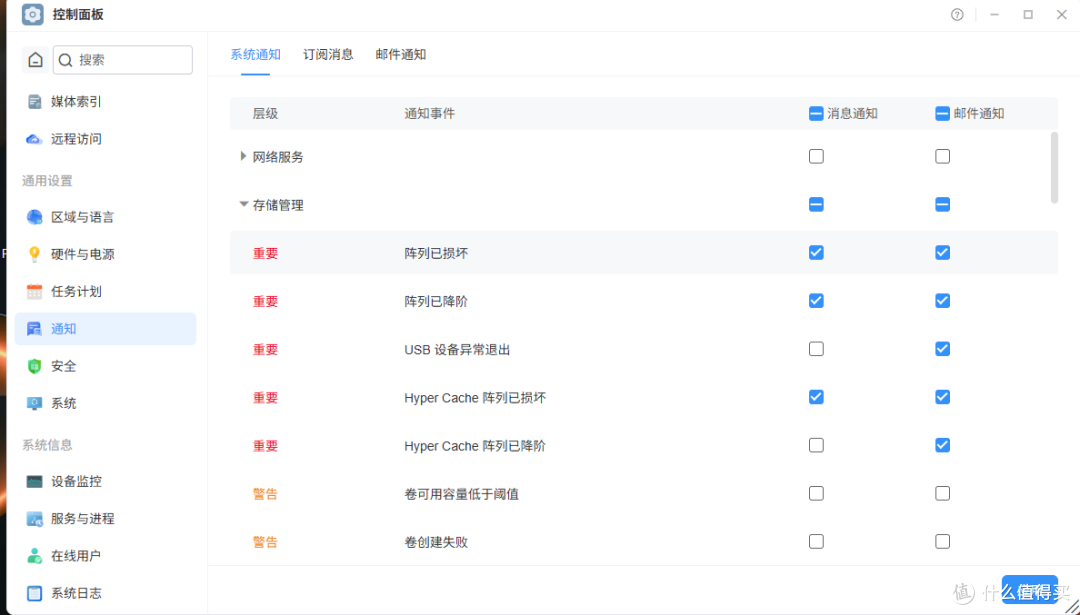Collapse the 存储管理 group arrow
This screenshot has width=1080, height=615.
(x=243, y=204)
